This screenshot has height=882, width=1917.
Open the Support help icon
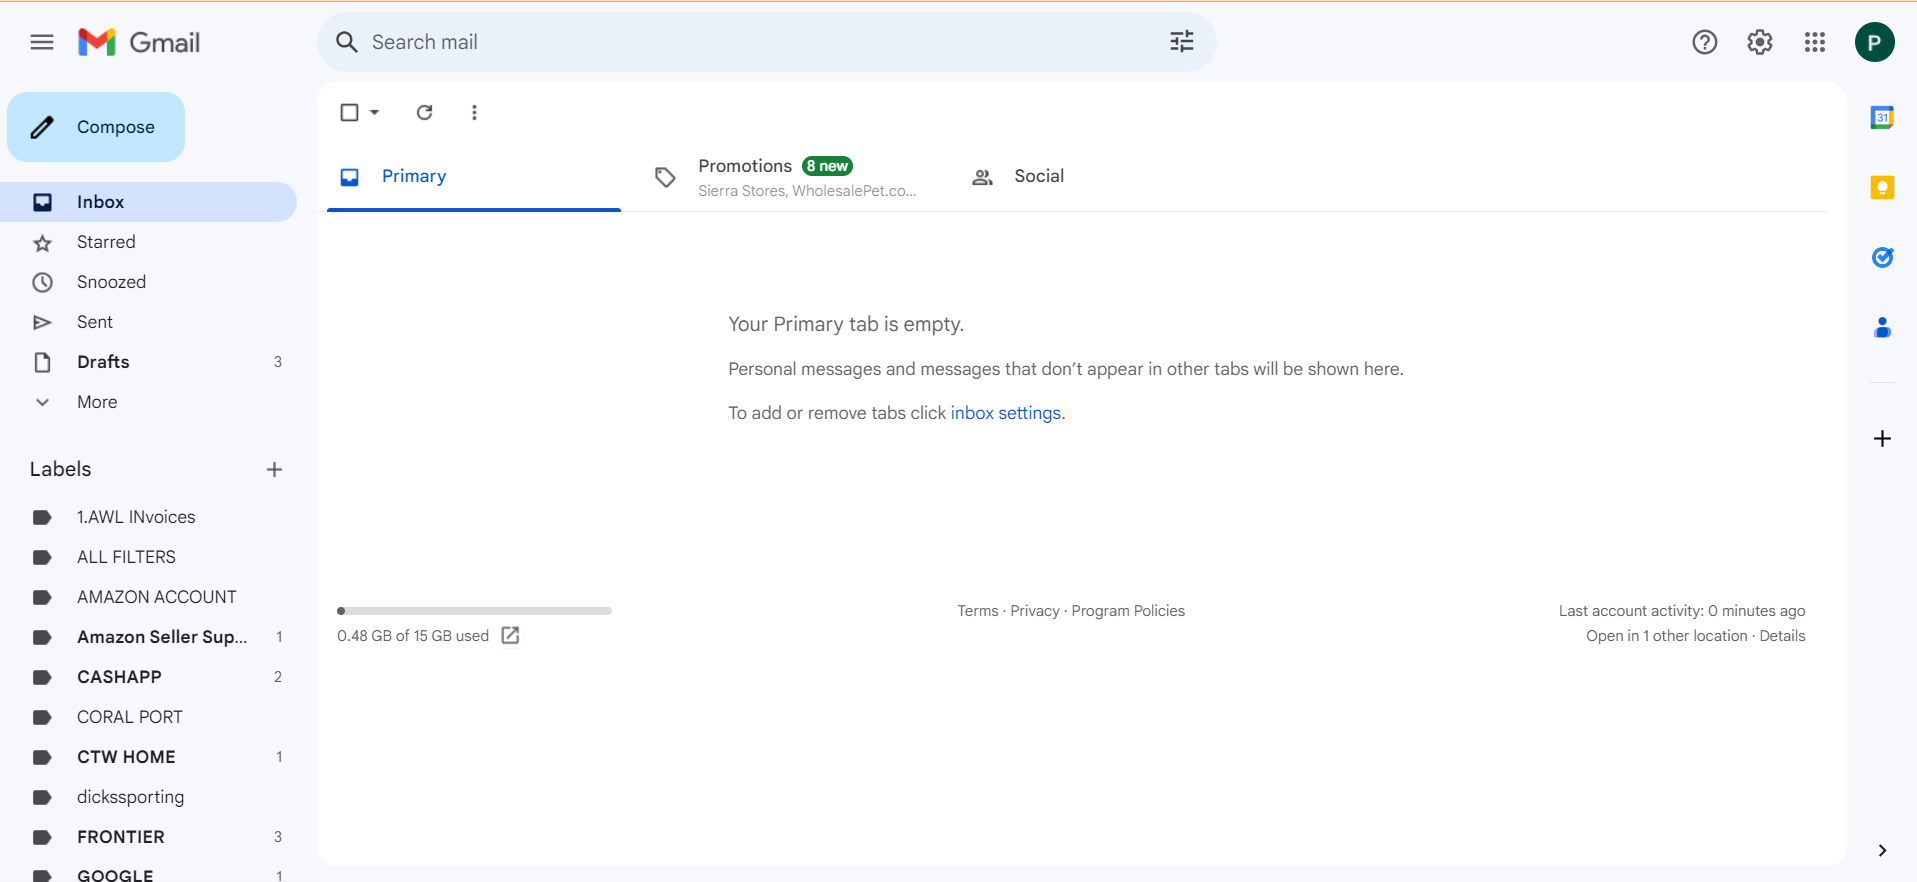pyautogui.click(x=1705, y=42)
